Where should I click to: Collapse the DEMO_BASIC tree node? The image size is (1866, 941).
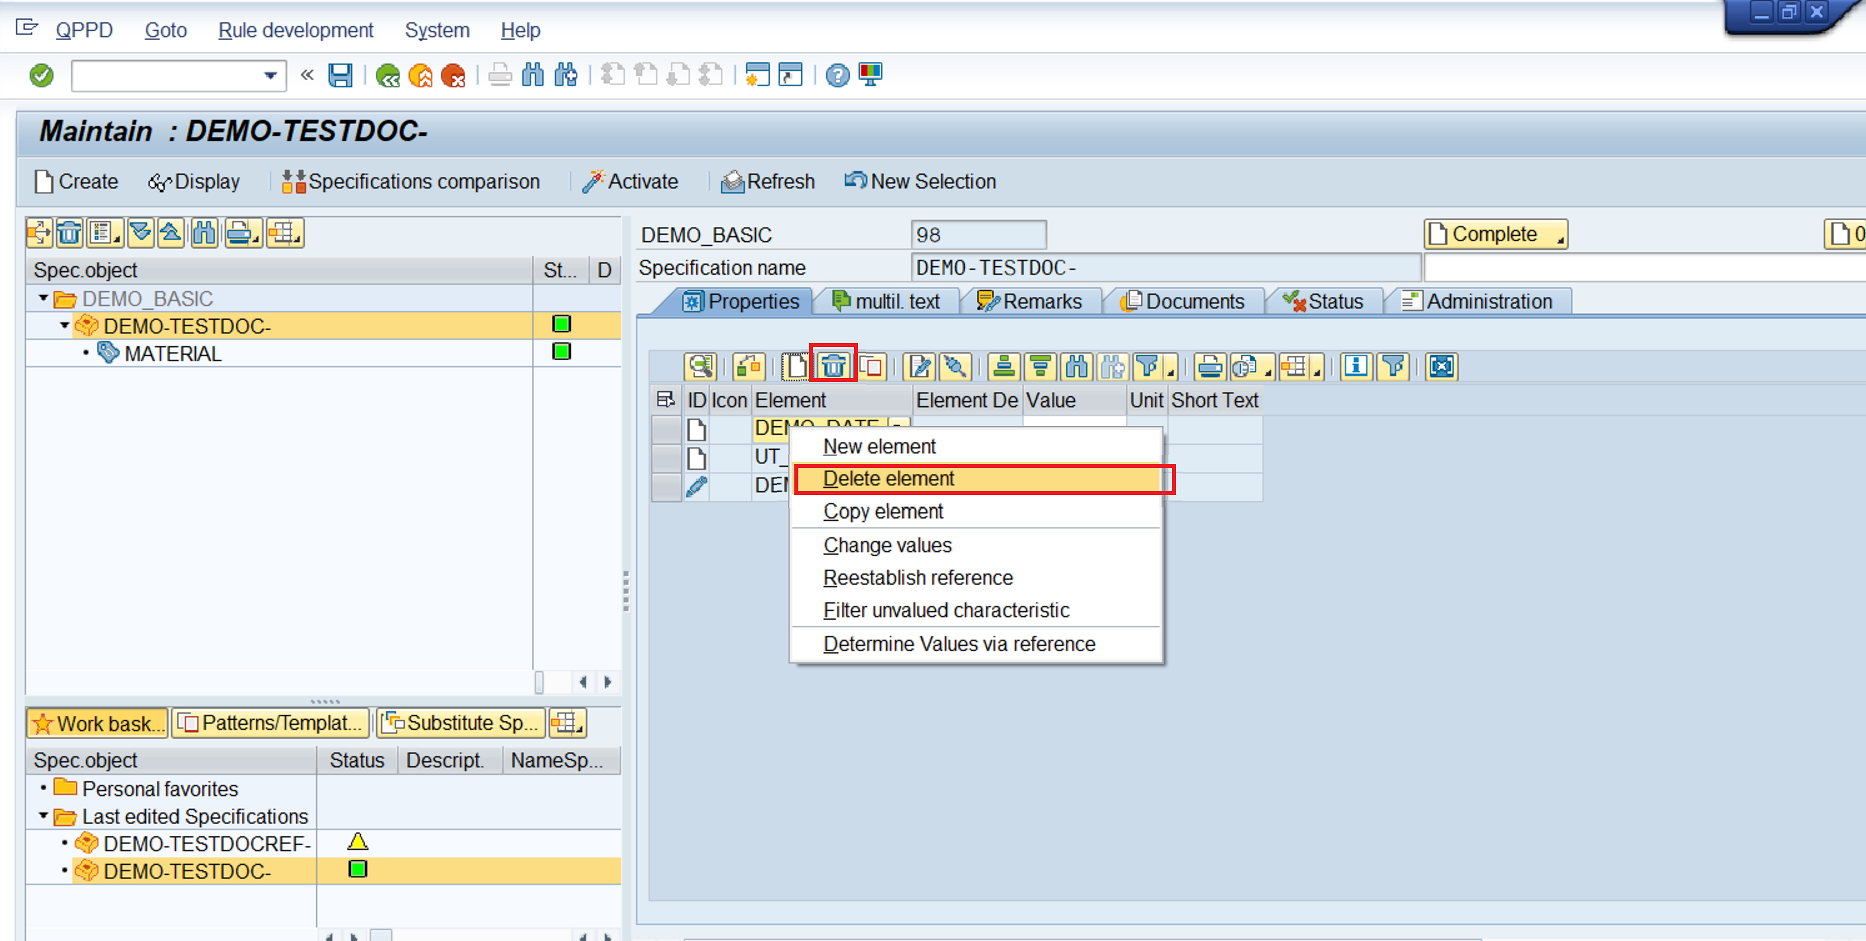43,298
